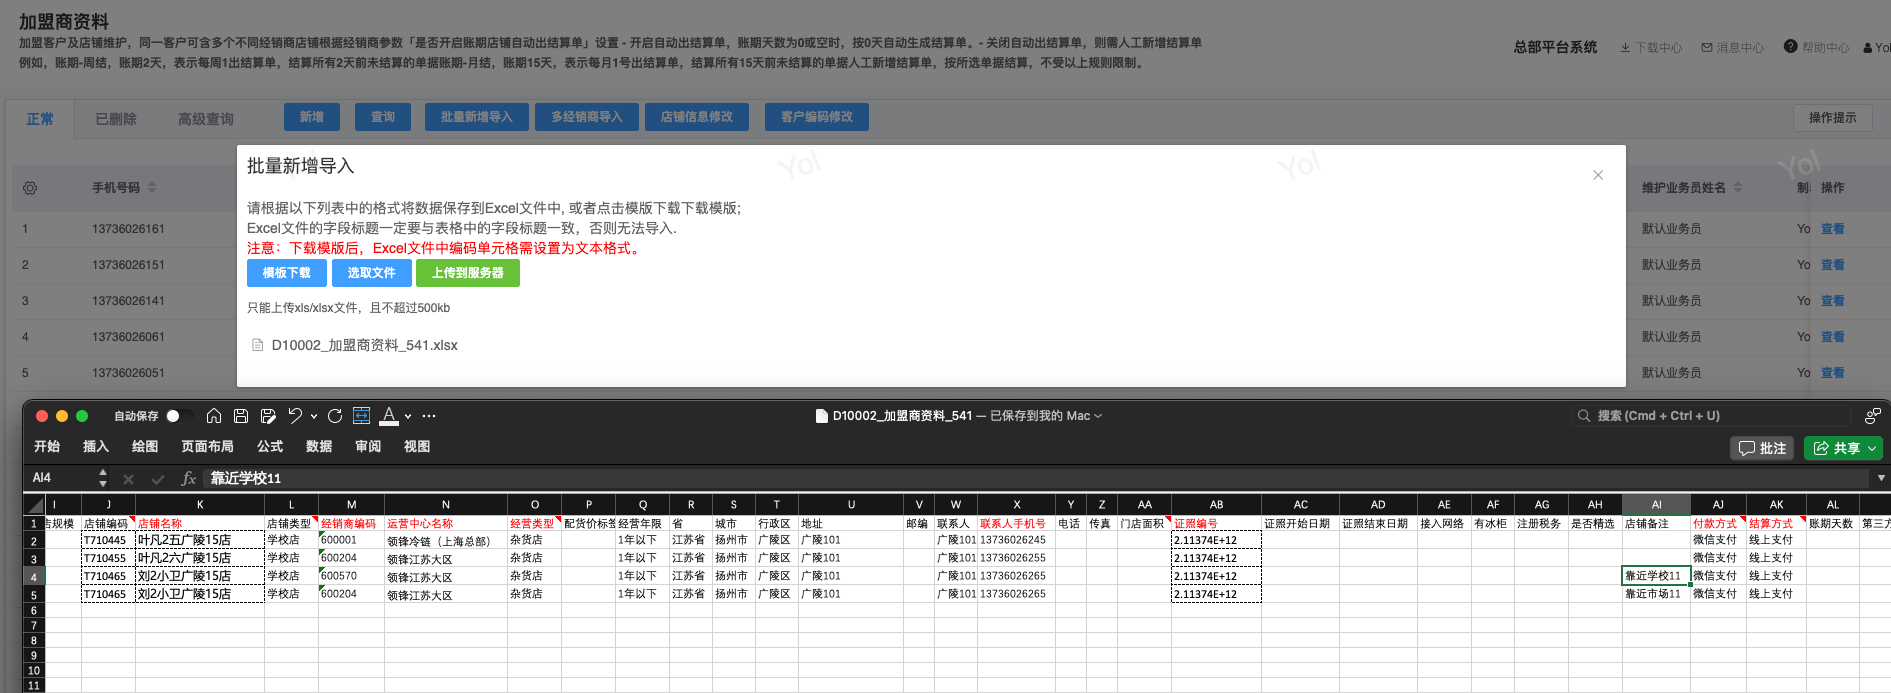
Task: Click uploaded file D10002_加盟商资料_541.xlsx
Action: click(364, 345)
